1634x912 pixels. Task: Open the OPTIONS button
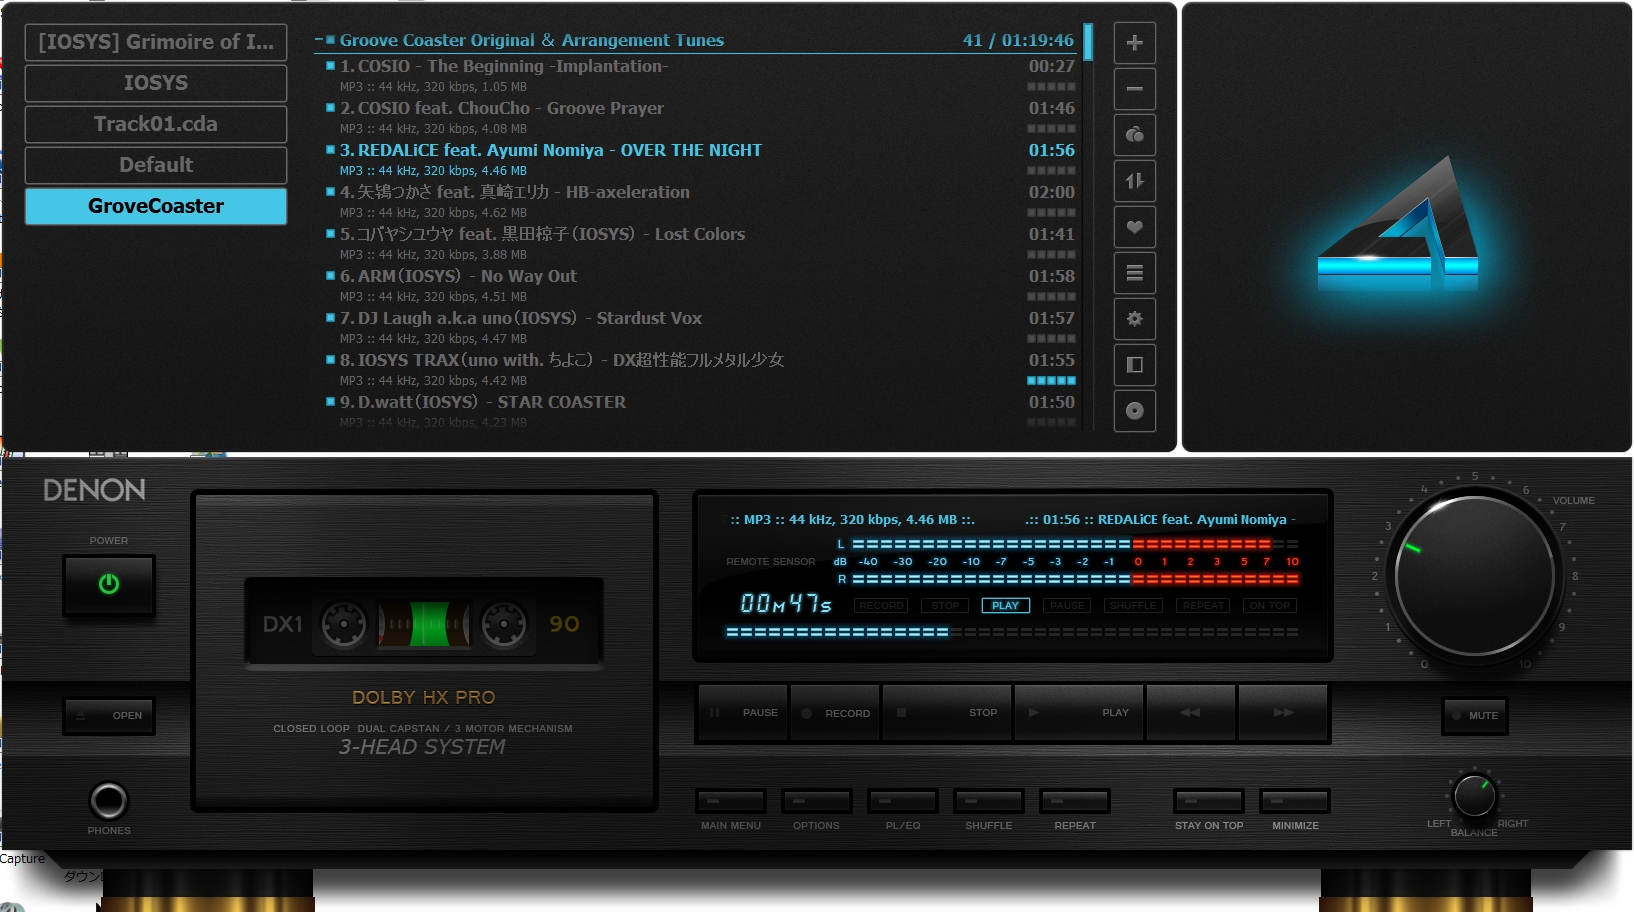(817, 801)
